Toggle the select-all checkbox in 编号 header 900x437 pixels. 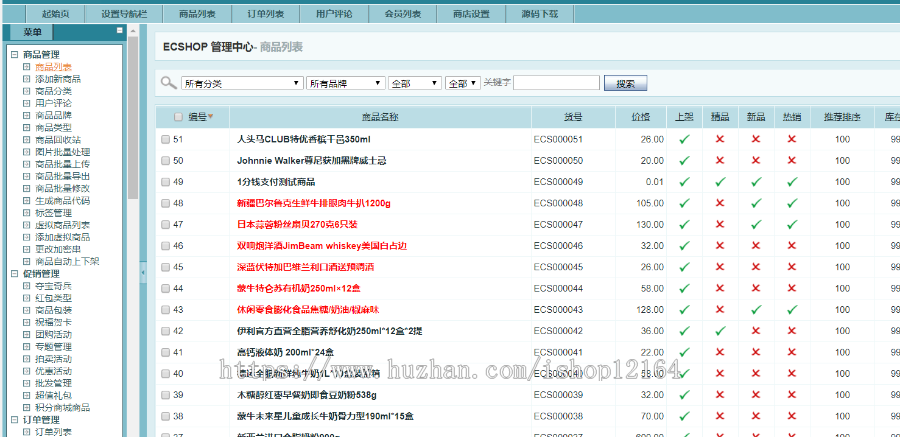178,117
